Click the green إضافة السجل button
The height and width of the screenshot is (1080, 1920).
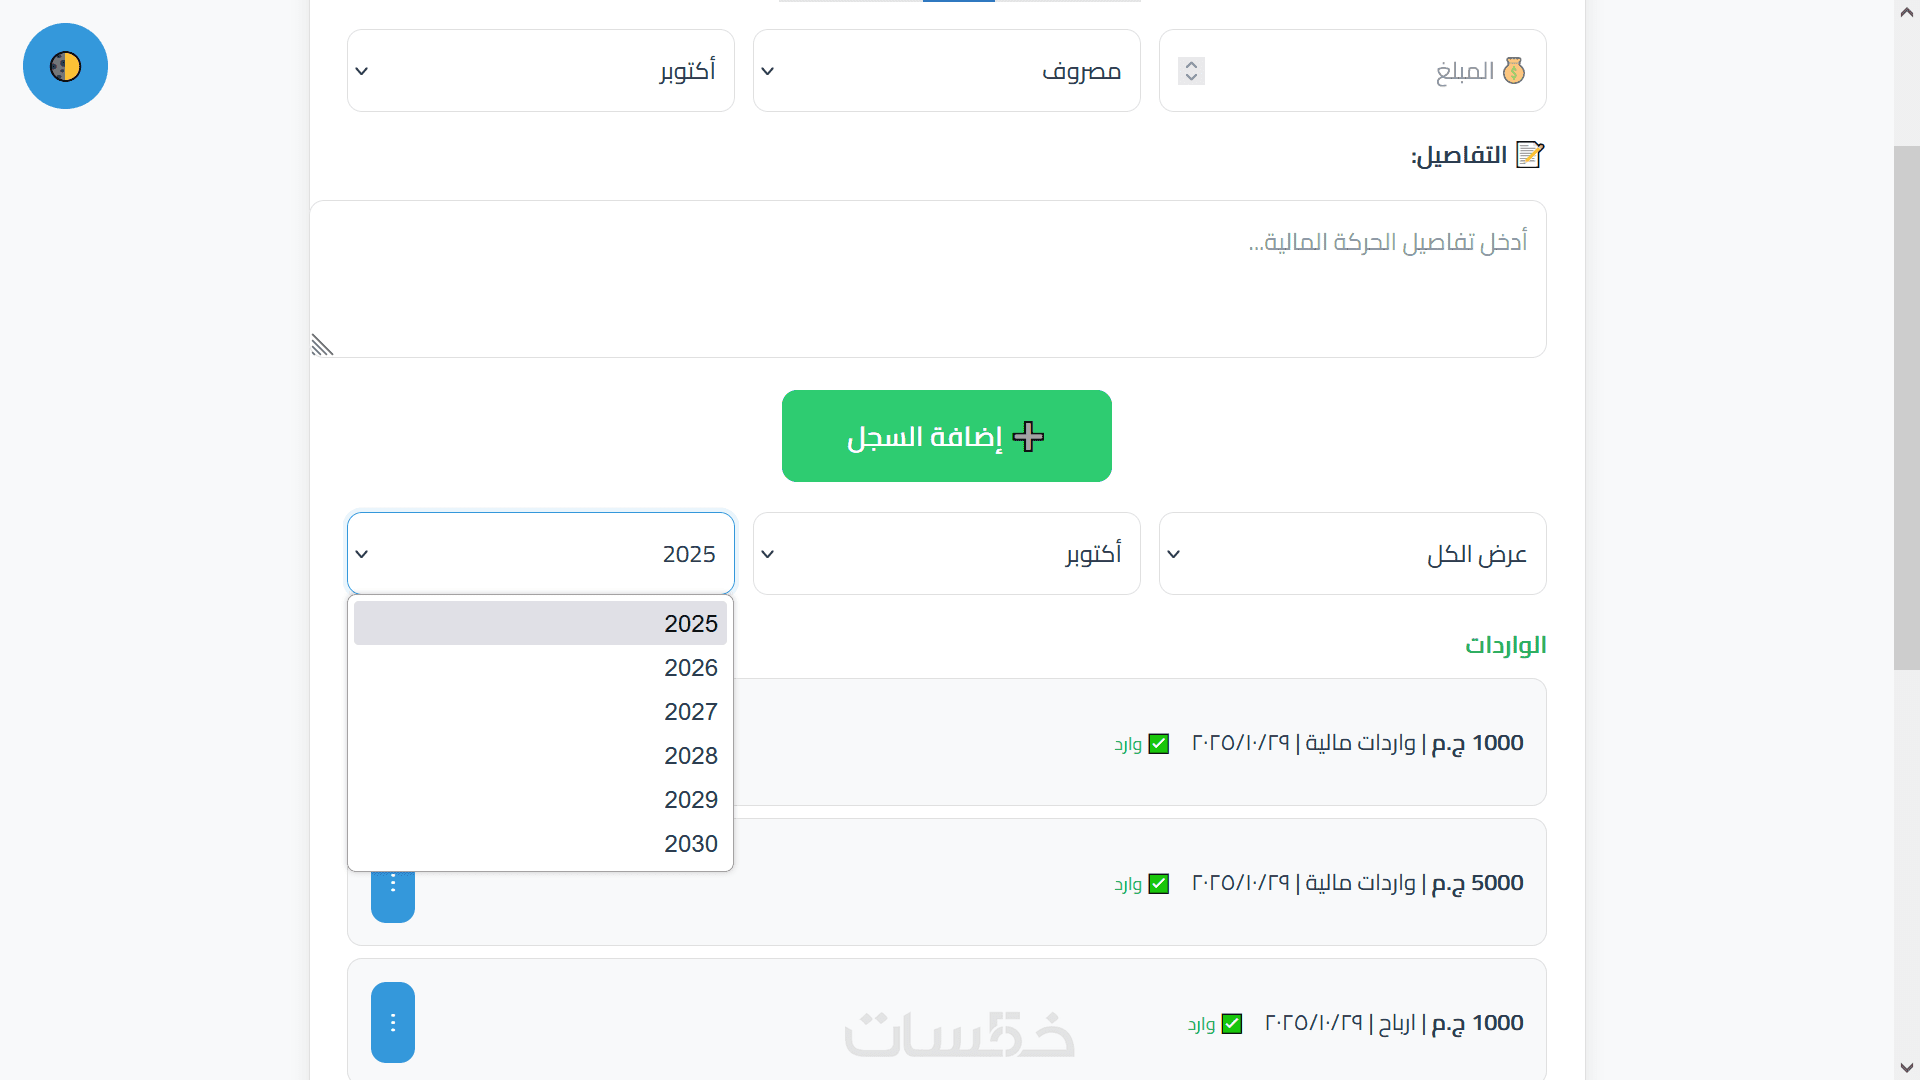pos(946,436)
